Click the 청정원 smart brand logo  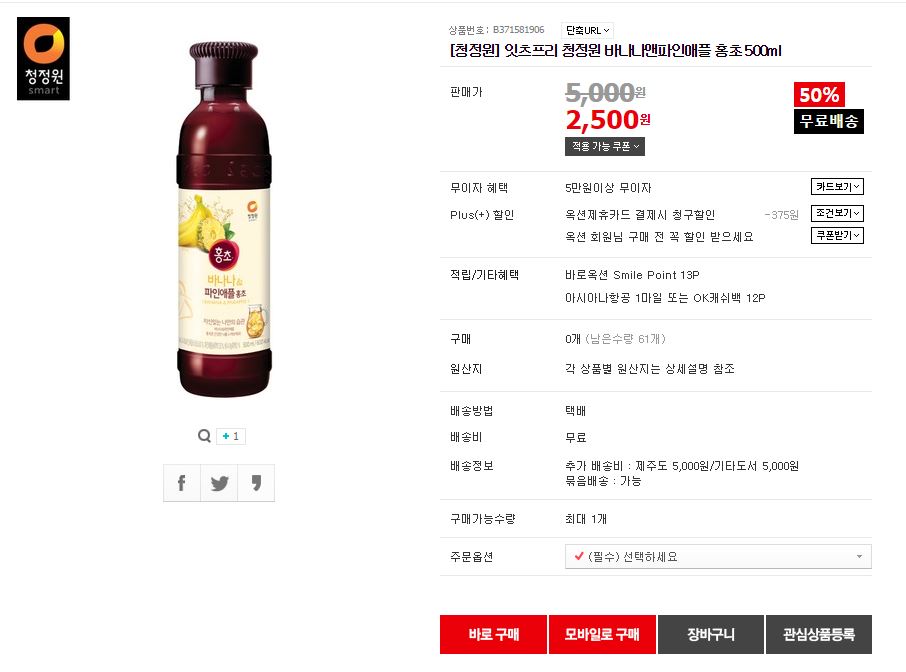click(43, 58)
